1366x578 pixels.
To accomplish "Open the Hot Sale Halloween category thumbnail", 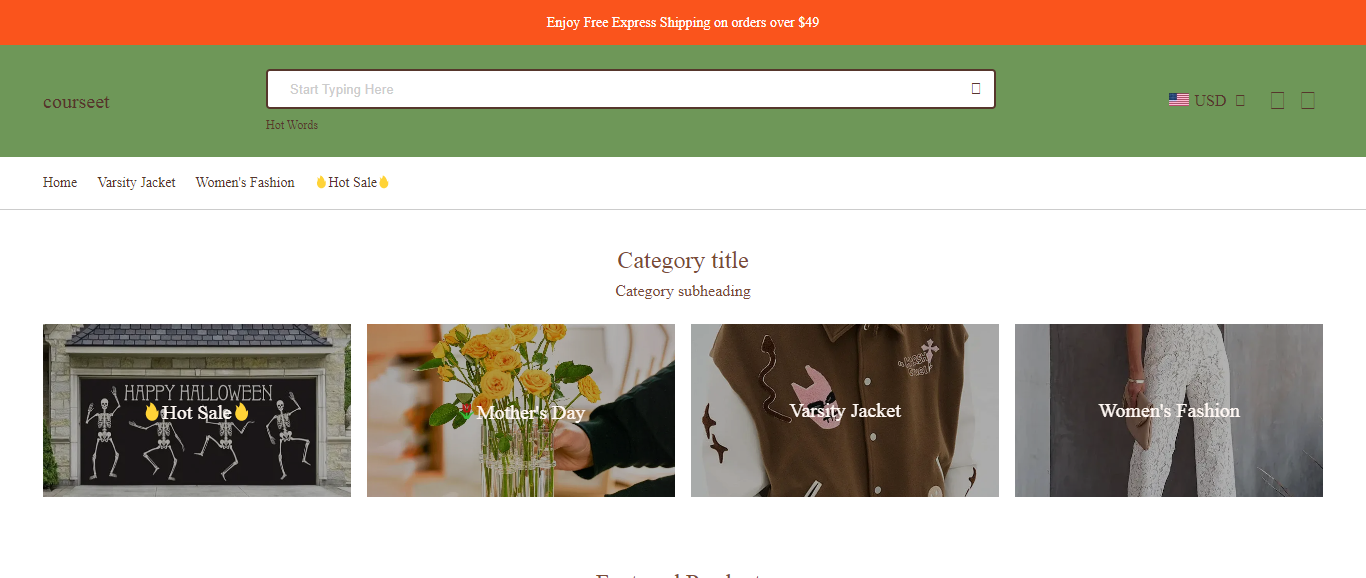I will (x=197, y=410).
